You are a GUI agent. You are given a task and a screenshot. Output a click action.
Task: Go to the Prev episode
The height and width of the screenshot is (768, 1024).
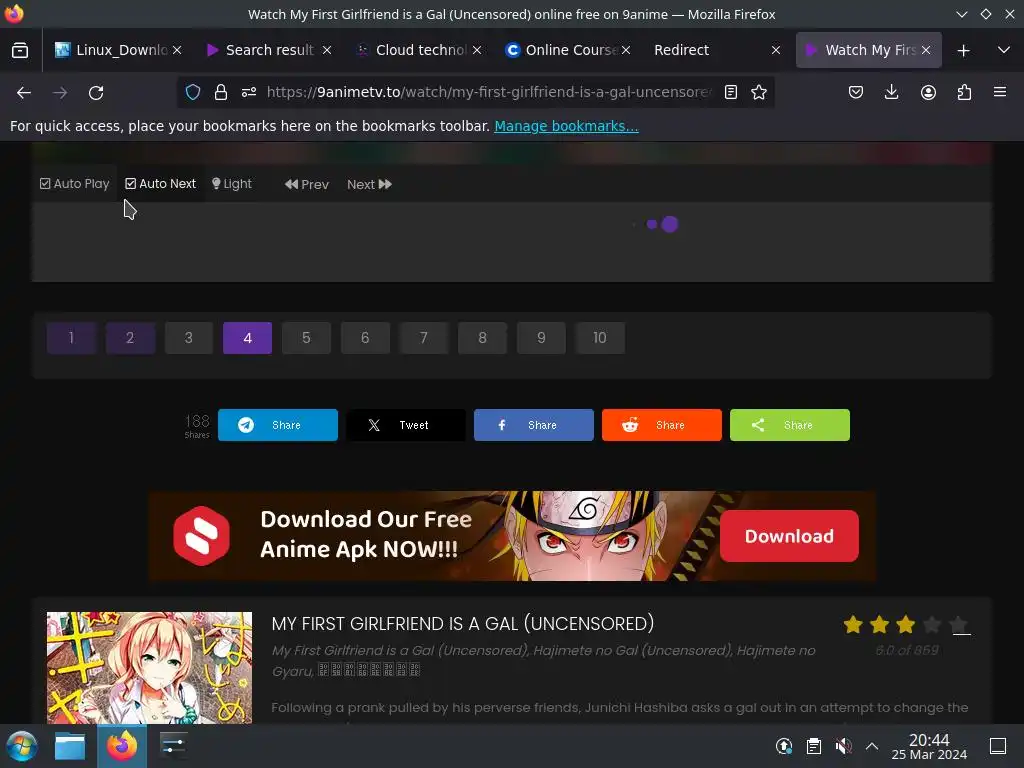306,185
